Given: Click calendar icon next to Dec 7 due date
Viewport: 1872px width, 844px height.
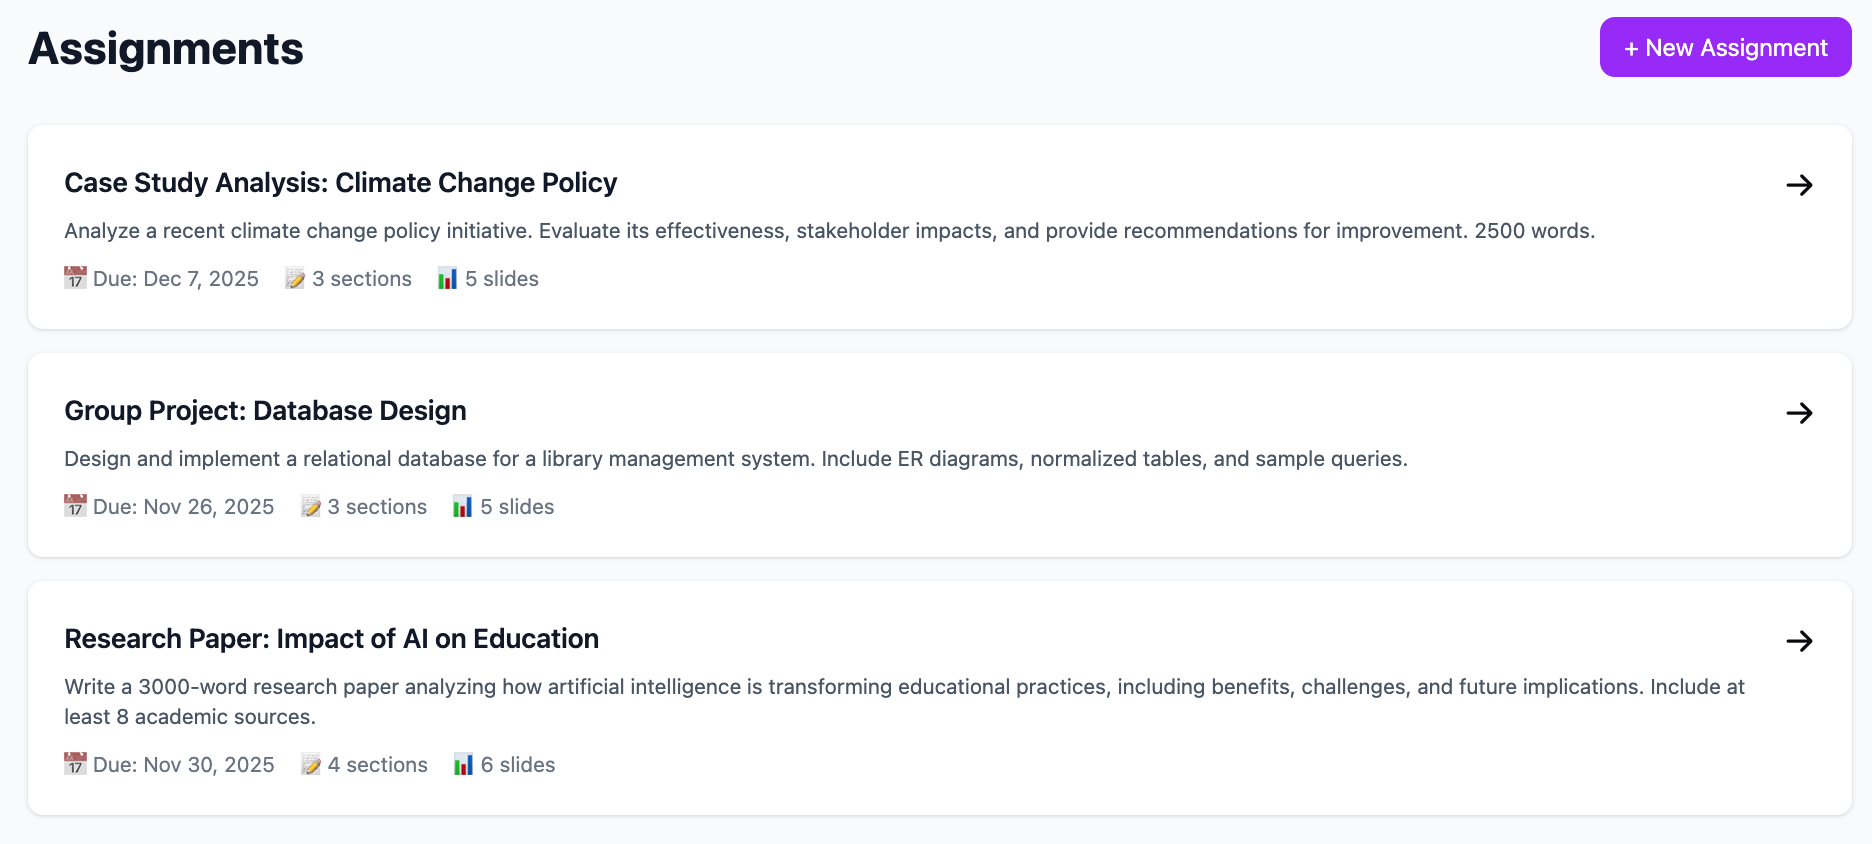Looking at the screenshot, I should tap(75, 278).
